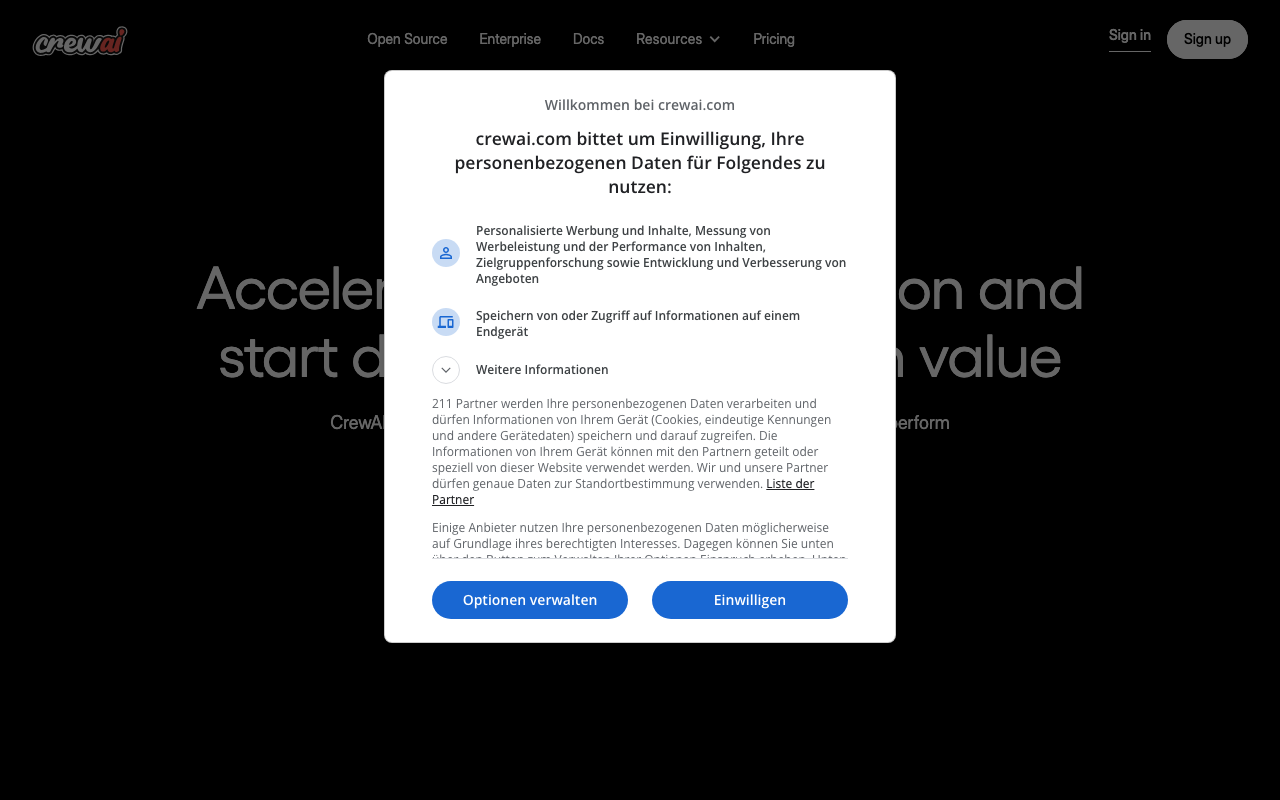Click the Optionen verwalten button

(x=530, y=600)
